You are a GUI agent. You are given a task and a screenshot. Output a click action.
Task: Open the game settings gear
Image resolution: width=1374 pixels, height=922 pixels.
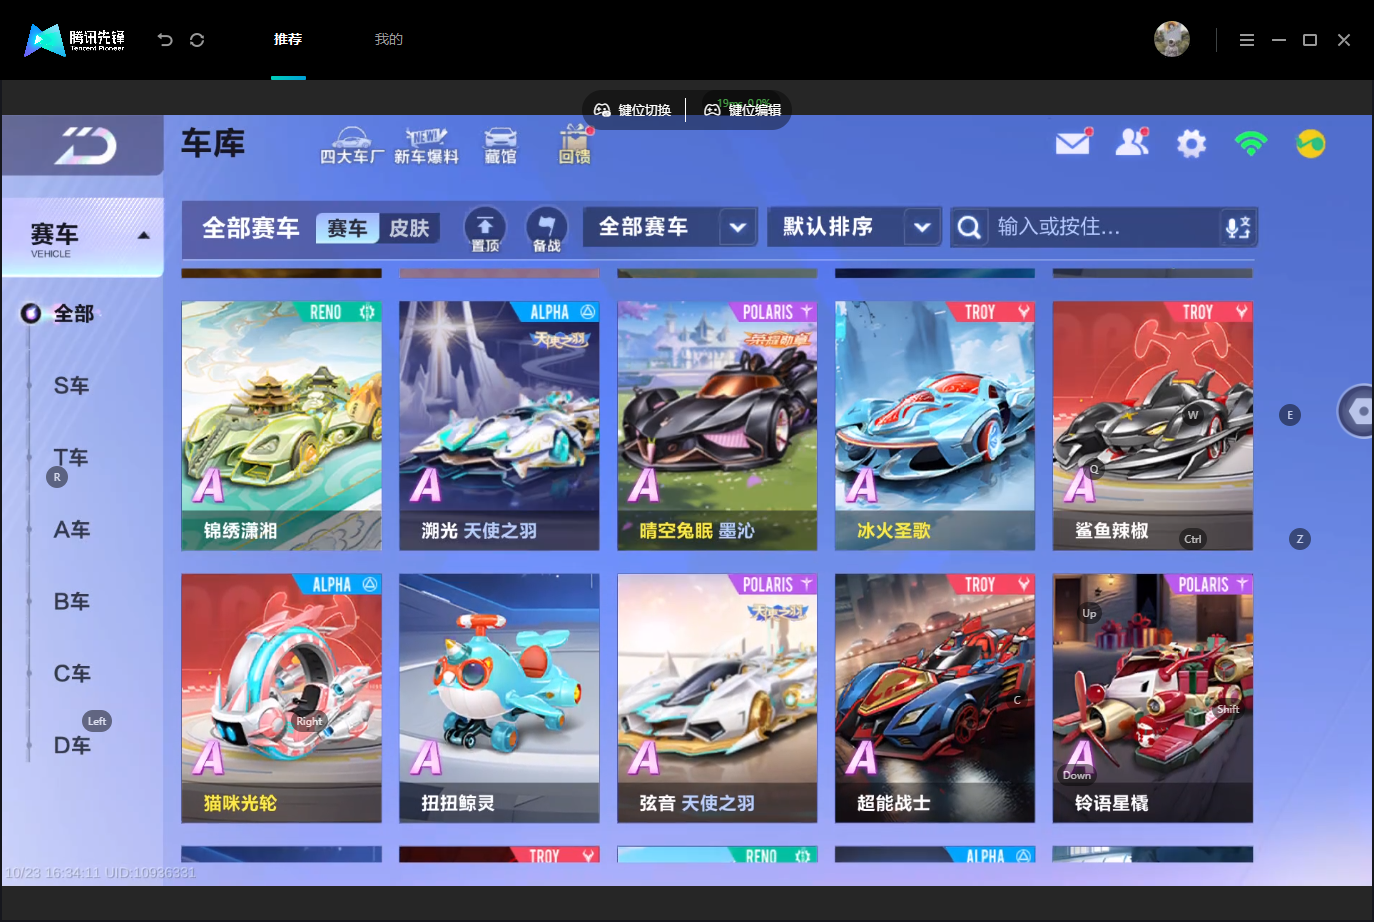[1191, 144]
